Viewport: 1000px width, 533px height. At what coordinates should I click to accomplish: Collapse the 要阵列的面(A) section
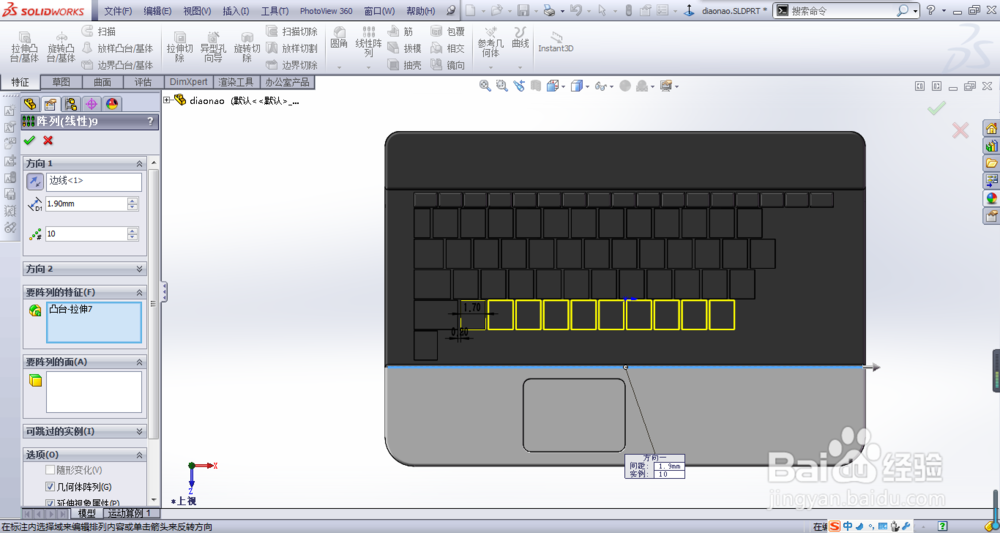(x=140, y=361)
